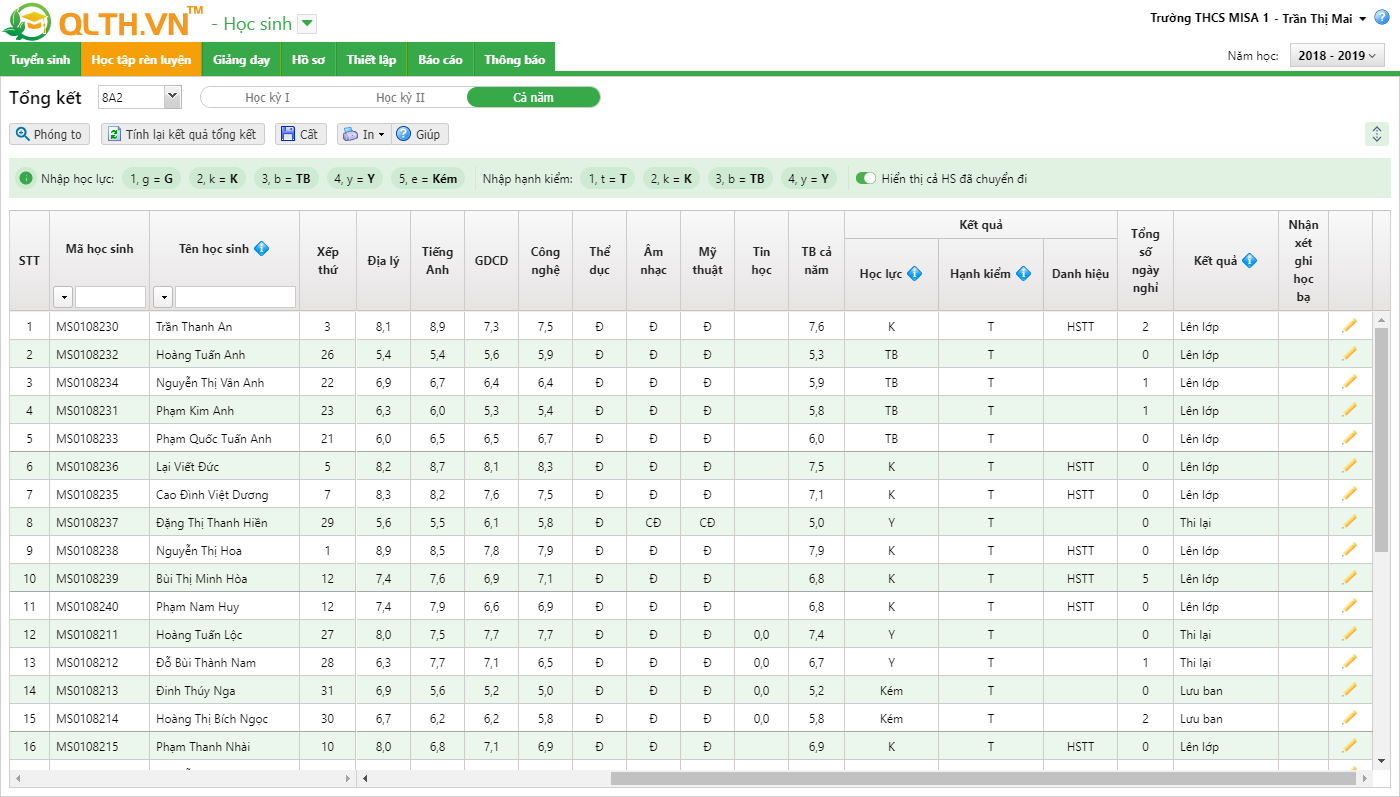Click the QLTH.VN graduation cap logo

[26, 22]
